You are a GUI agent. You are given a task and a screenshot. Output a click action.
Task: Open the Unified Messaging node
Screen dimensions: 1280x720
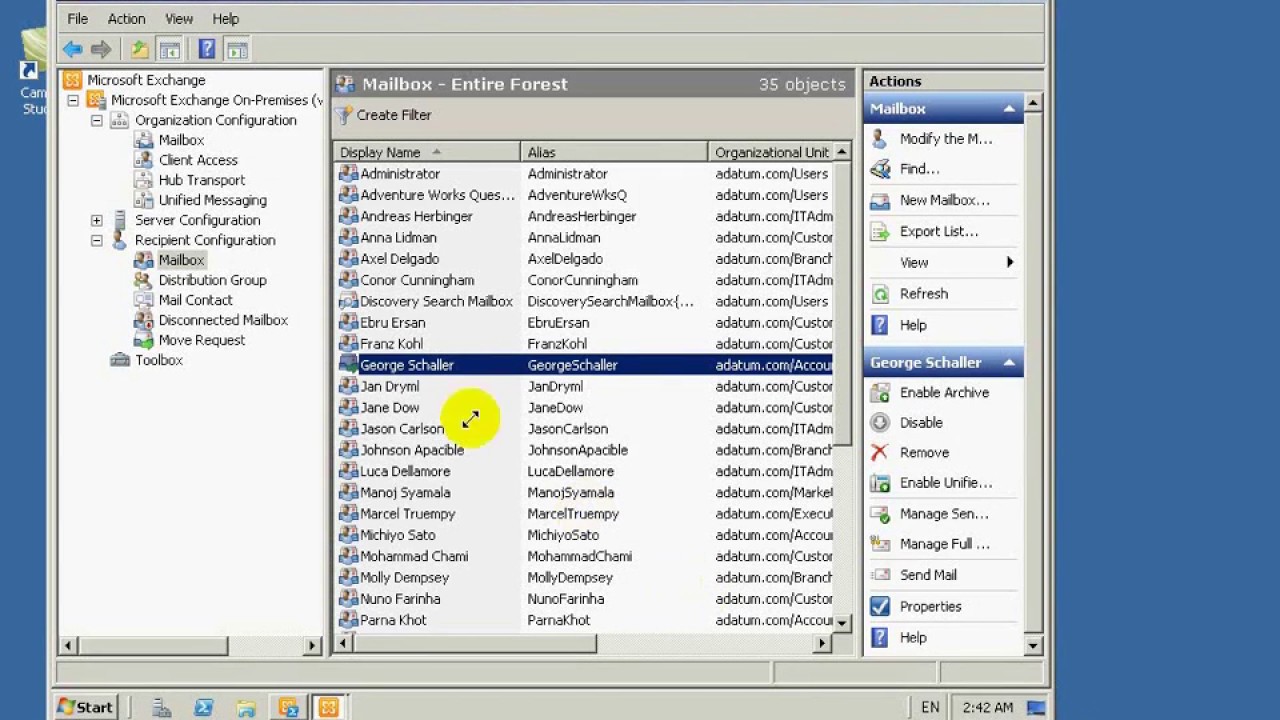[212, 200]
